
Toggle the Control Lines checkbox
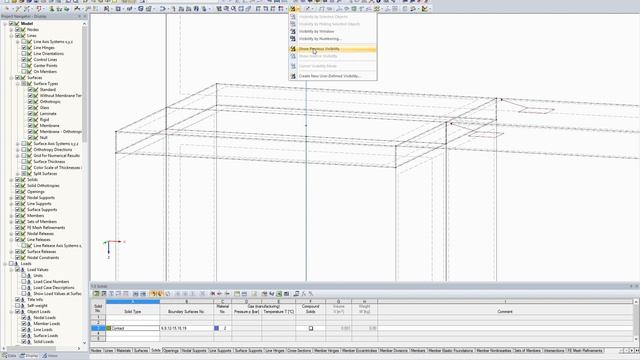(x=24, y=60)
